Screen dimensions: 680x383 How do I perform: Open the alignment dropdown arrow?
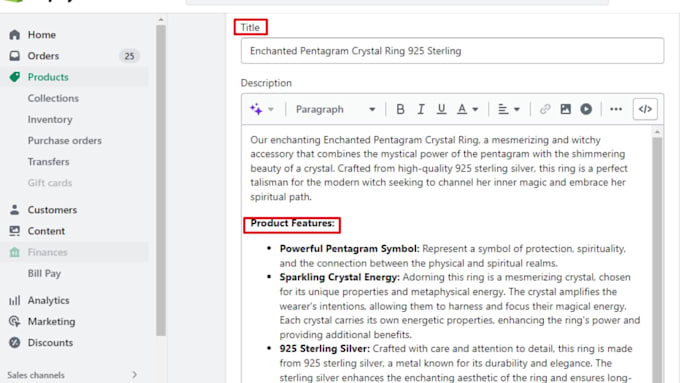coord(517,109)
